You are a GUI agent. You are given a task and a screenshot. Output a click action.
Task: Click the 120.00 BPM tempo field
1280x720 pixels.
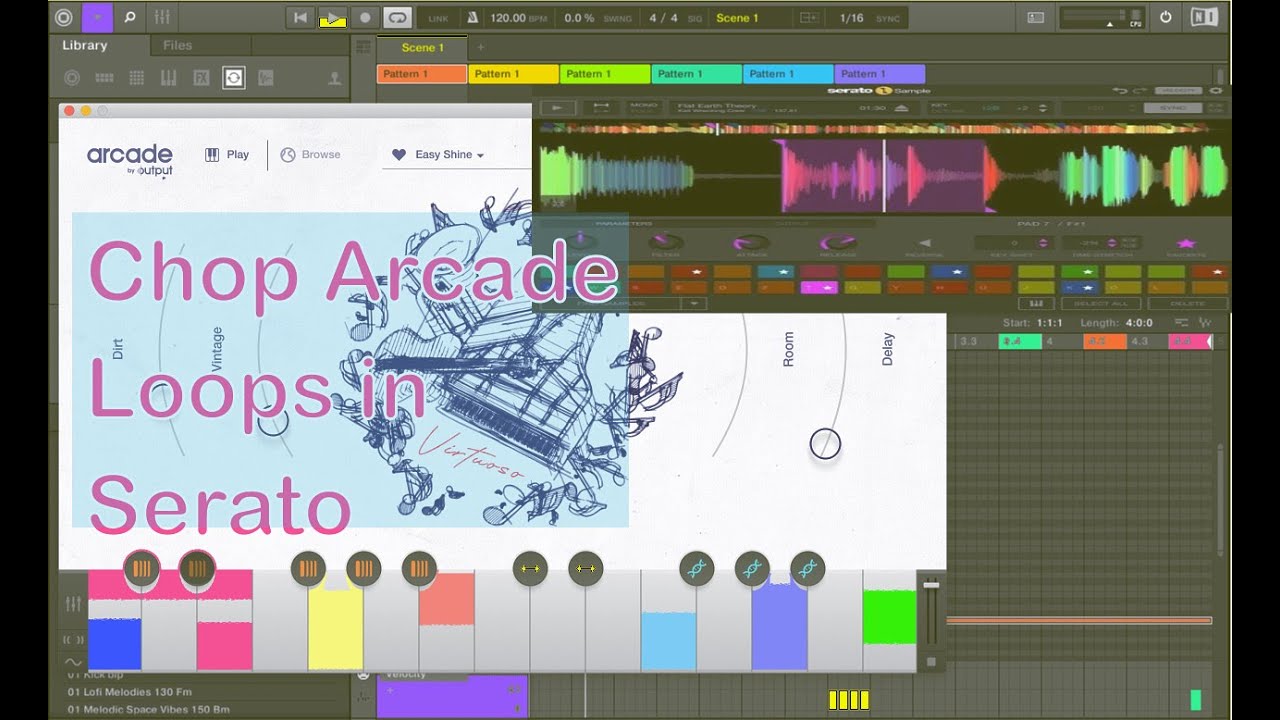click(x=516, y=18)
